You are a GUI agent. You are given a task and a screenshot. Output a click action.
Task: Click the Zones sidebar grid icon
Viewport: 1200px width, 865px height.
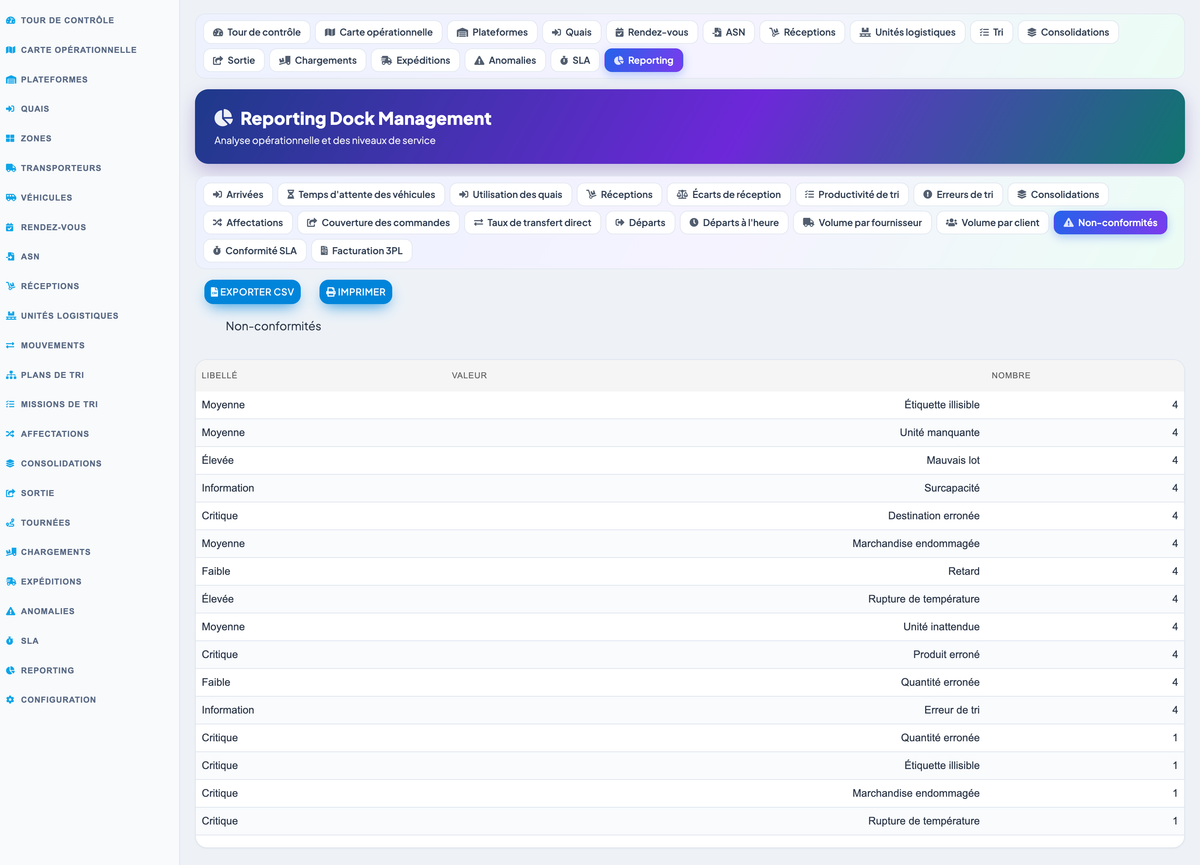10,138
